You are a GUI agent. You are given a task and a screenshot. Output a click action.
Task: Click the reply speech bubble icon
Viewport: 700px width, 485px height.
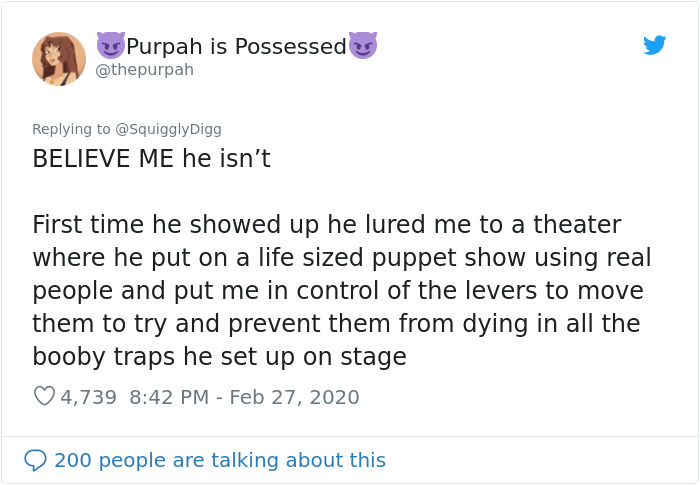click(x=35, y=460)
